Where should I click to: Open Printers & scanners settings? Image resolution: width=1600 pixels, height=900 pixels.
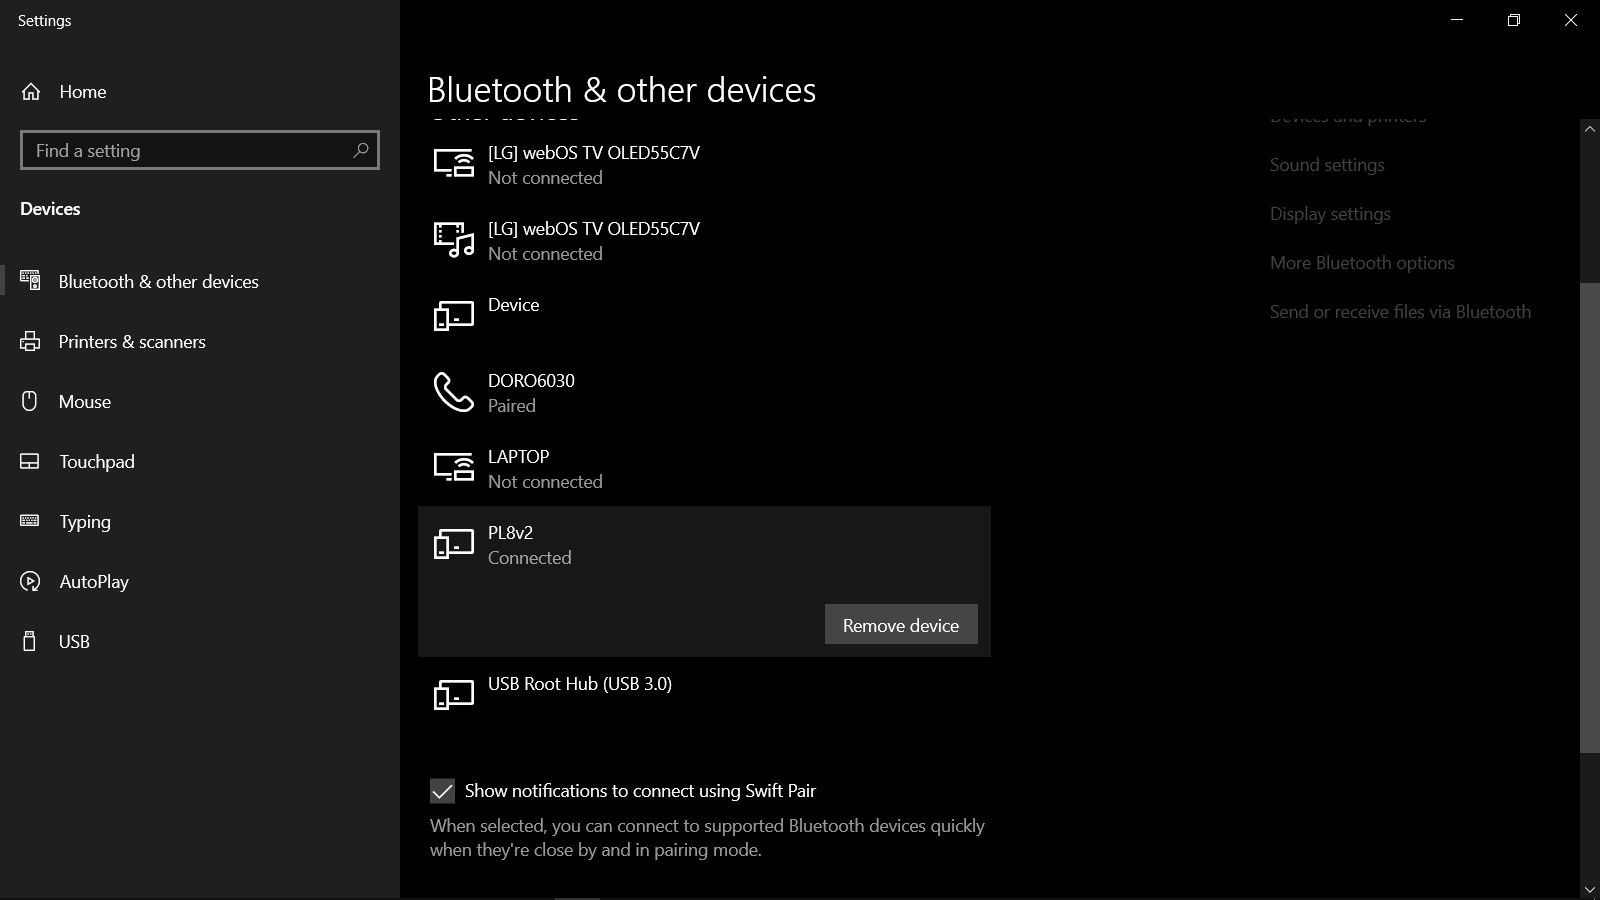click(132, 342)
